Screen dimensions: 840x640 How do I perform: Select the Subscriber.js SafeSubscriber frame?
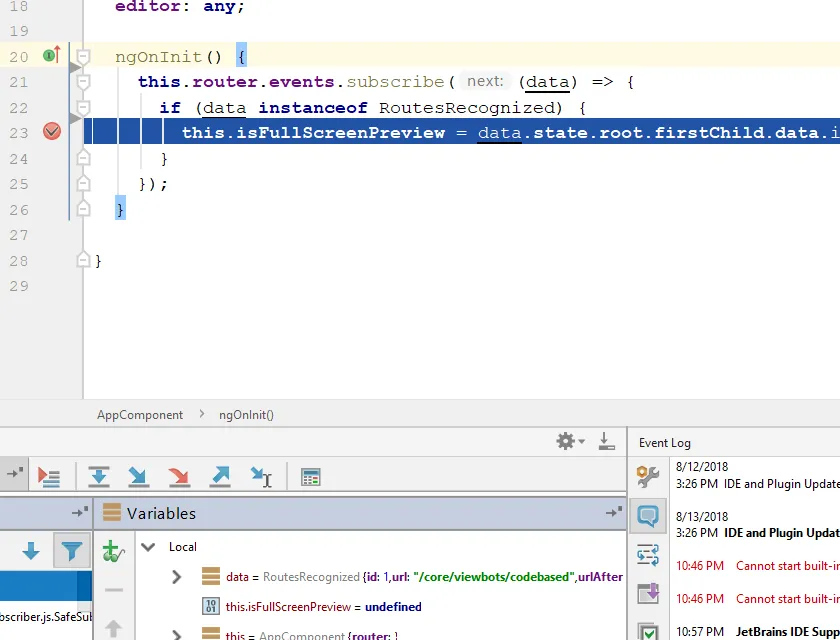click(46, 616)
